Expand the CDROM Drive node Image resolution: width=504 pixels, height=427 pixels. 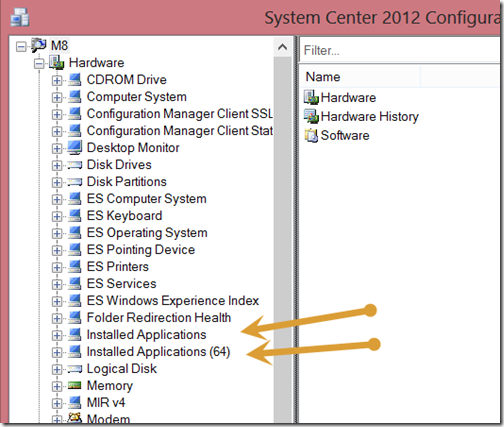[x=57, y=81]
